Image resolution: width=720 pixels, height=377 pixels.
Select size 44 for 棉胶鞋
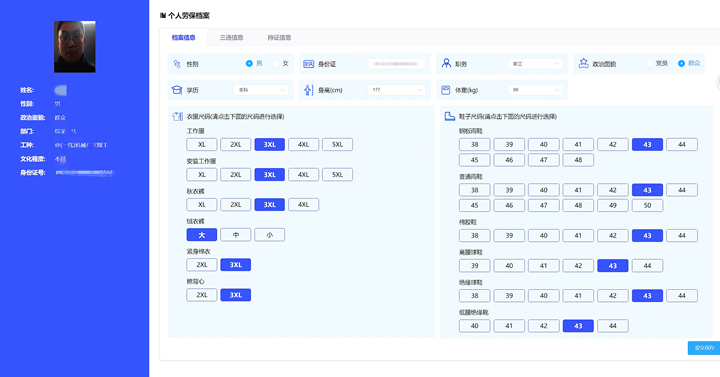click(682, 236)
